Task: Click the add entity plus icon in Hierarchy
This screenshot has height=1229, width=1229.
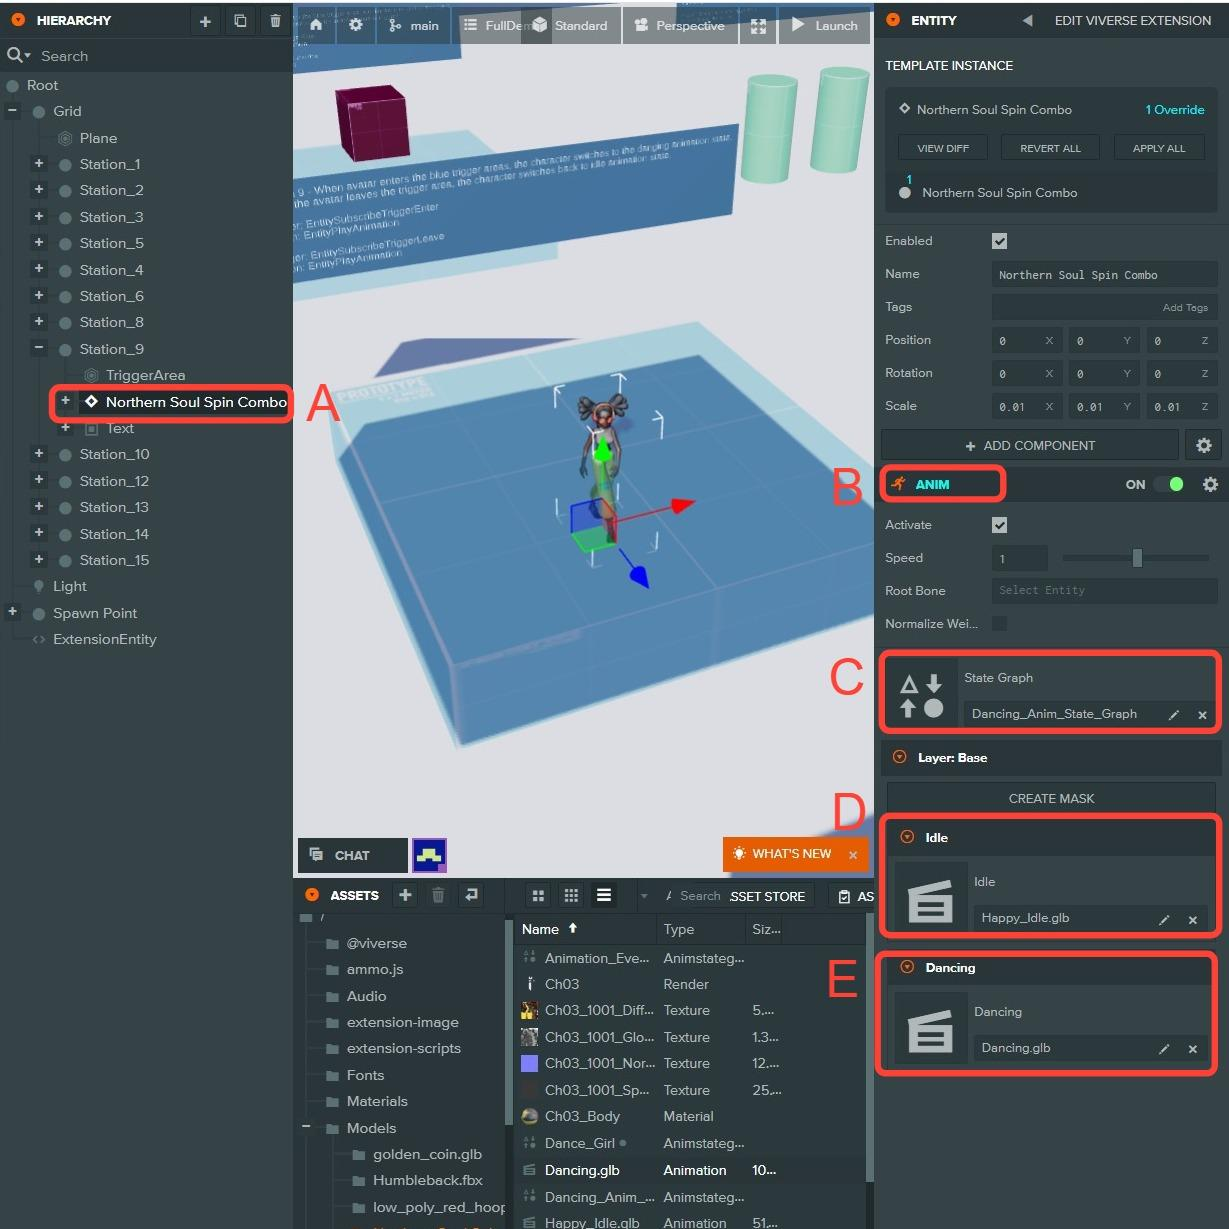Action: click(205, 21)
